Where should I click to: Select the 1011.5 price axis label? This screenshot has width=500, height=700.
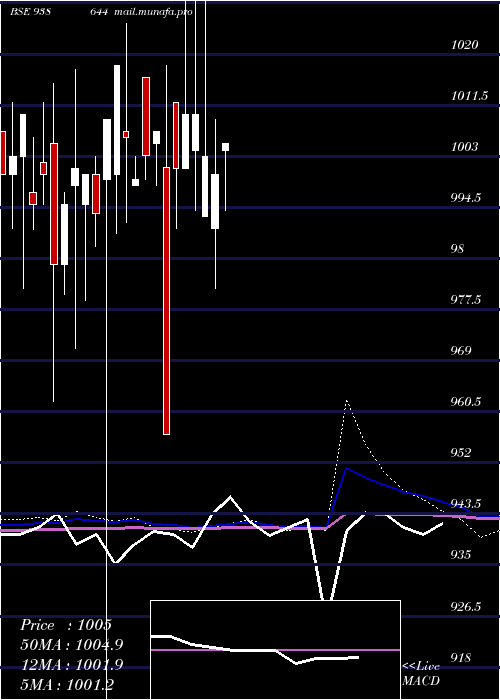click(x=469, y=96)
